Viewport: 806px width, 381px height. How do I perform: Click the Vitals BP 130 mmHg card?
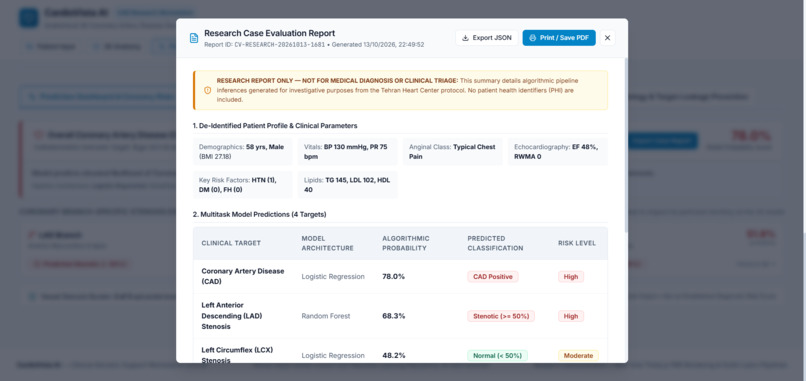click(x=347, y=152)
